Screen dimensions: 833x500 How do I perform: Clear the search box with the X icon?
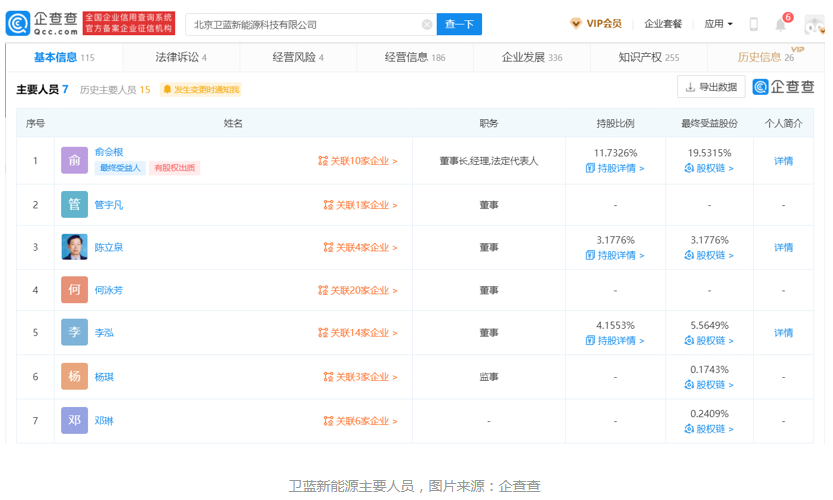[x=427, y=24]
